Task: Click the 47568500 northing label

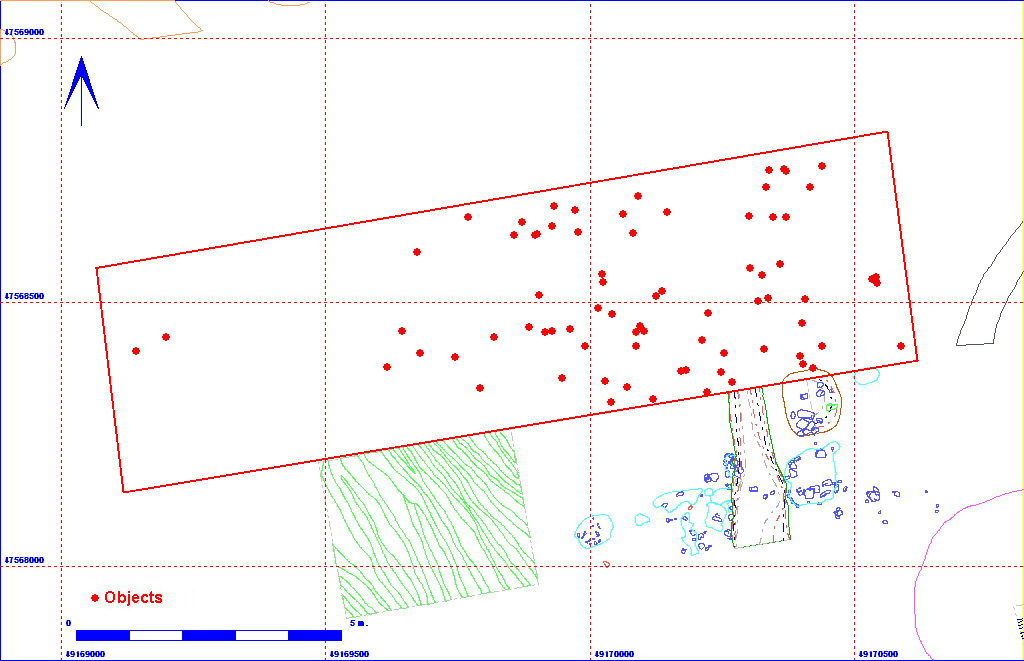Action: pos(24,296)
